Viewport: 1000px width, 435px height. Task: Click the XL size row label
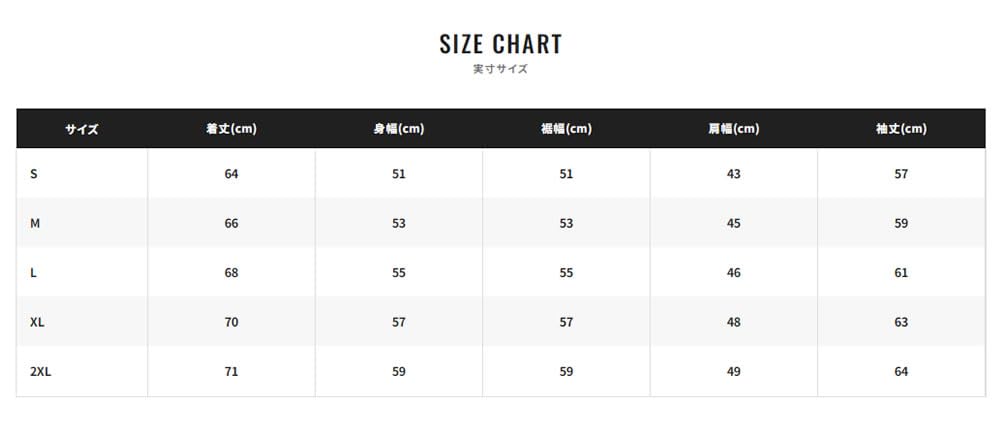(37, 322)
